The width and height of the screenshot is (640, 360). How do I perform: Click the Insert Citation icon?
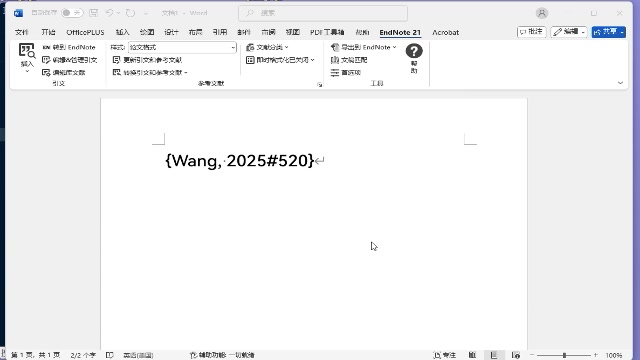(27, 51)
